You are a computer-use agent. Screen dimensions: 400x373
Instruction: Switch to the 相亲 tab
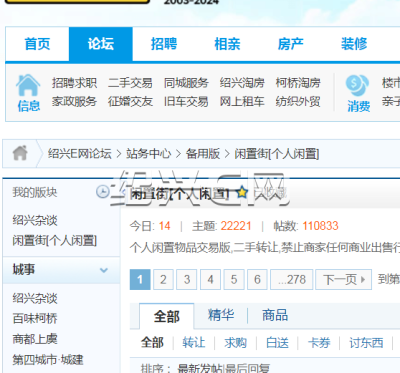click(227, 44)
